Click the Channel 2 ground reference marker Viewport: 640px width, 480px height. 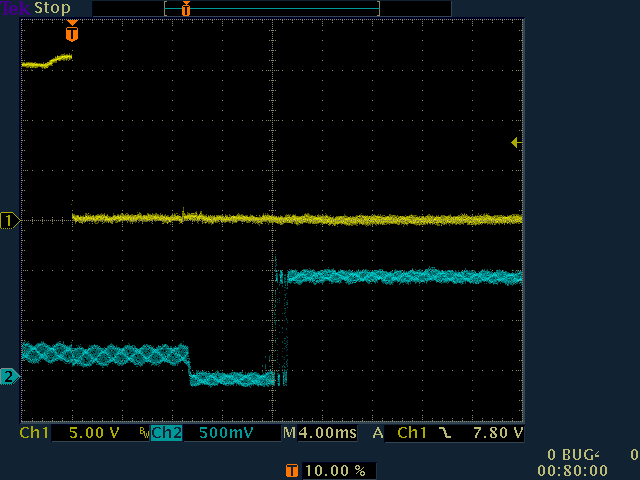coord(10,376)
